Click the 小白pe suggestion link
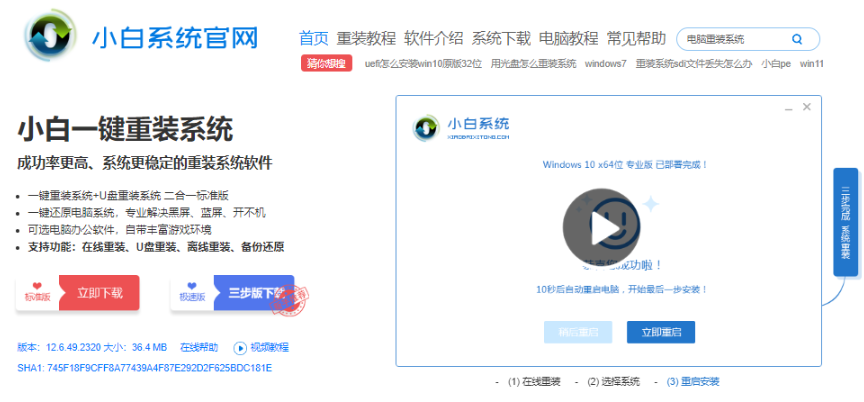This screenshot has width=864, height=402. tap(776, 64)
